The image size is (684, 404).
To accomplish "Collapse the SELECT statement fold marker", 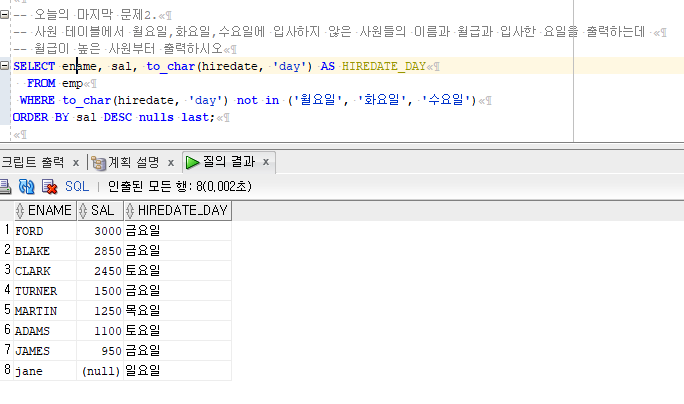I will [x=4, y=65].
